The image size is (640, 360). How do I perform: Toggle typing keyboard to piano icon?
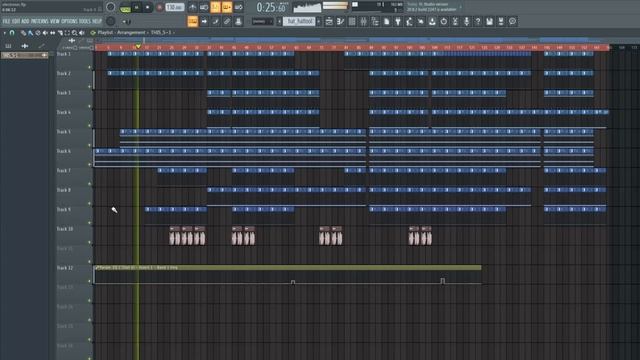[193, 21]
